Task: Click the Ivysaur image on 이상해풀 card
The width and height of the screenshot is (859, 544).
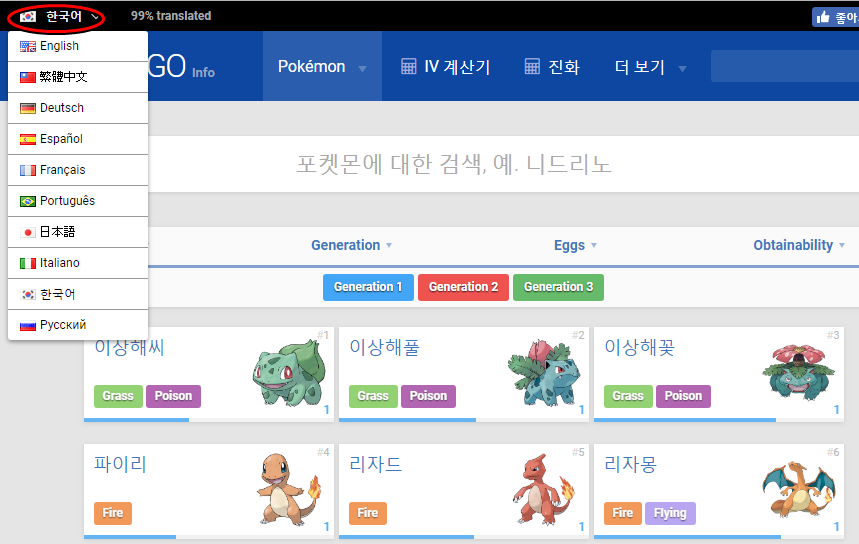Action: (x=544, y=373)
